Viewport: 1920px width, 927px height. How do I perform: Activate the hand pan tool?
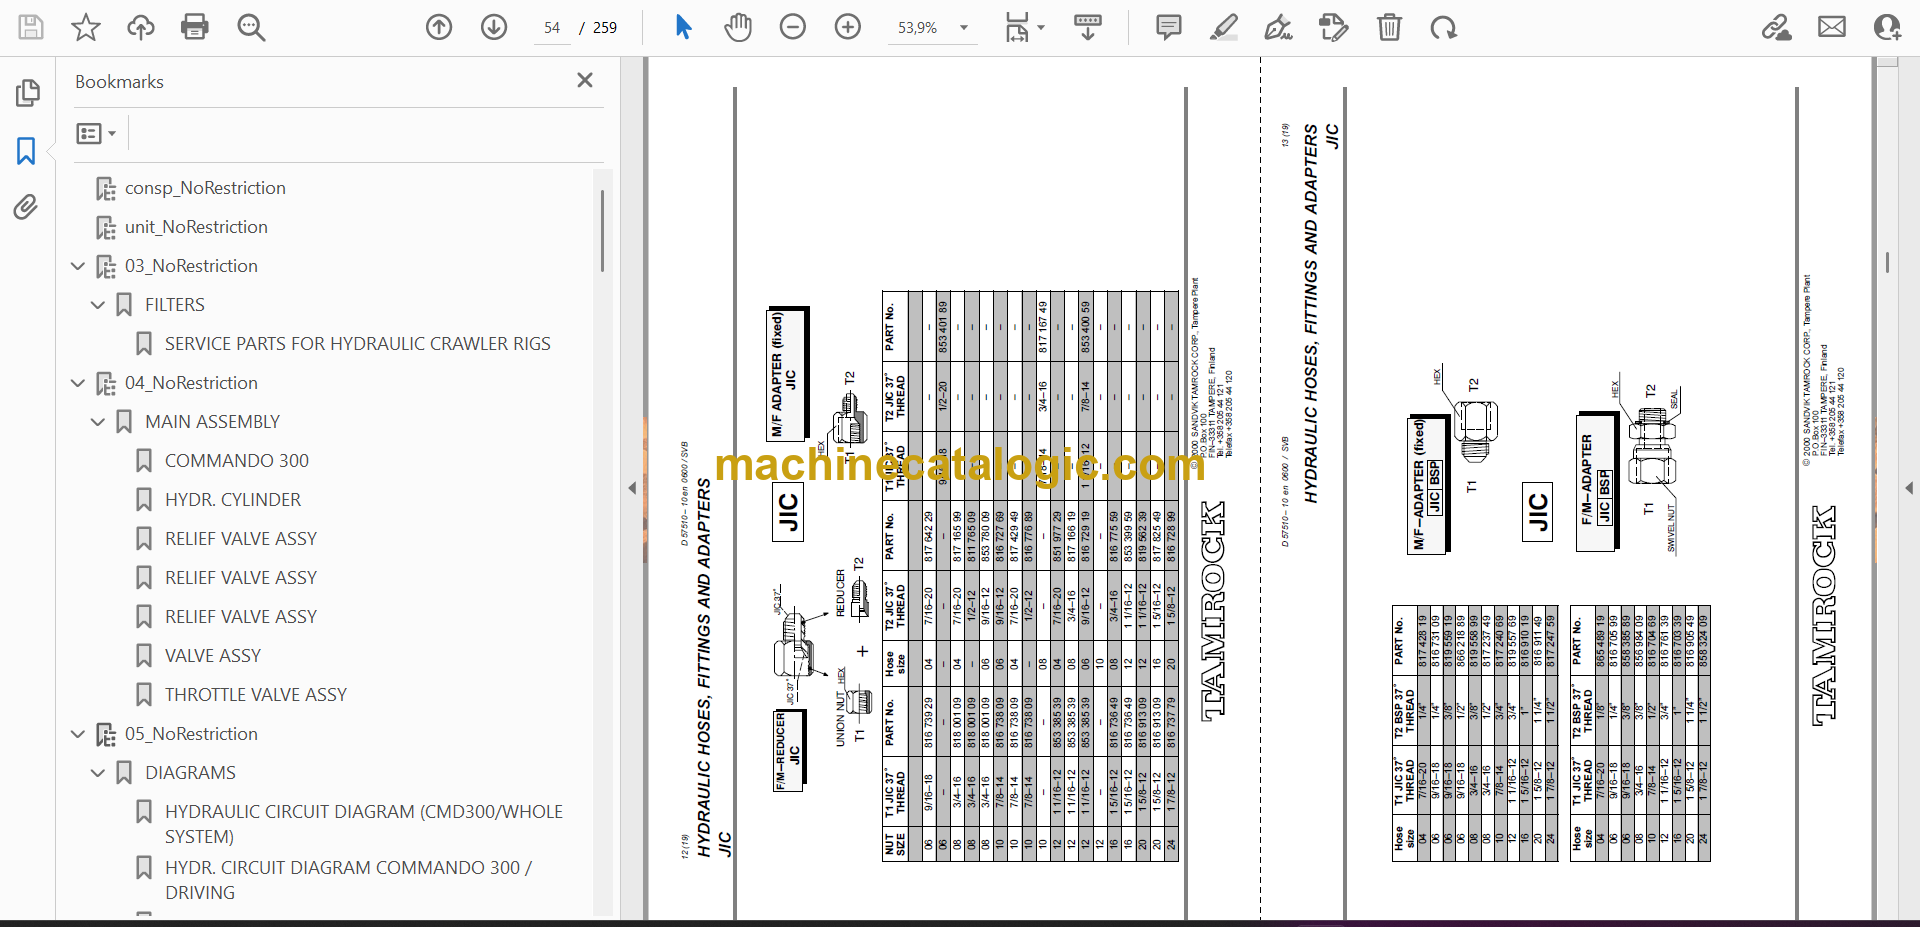[x=738, y=27]
